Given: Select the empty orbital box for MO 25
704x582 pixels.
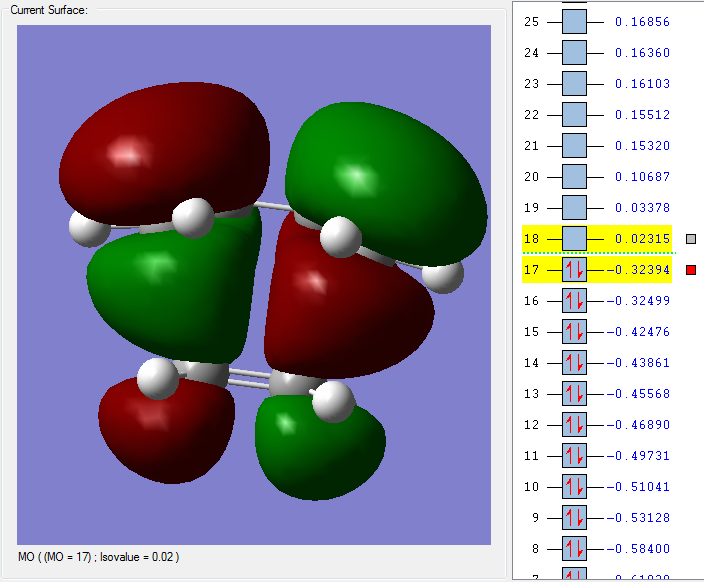Looking at the screenshot, I should coord(574,22).
